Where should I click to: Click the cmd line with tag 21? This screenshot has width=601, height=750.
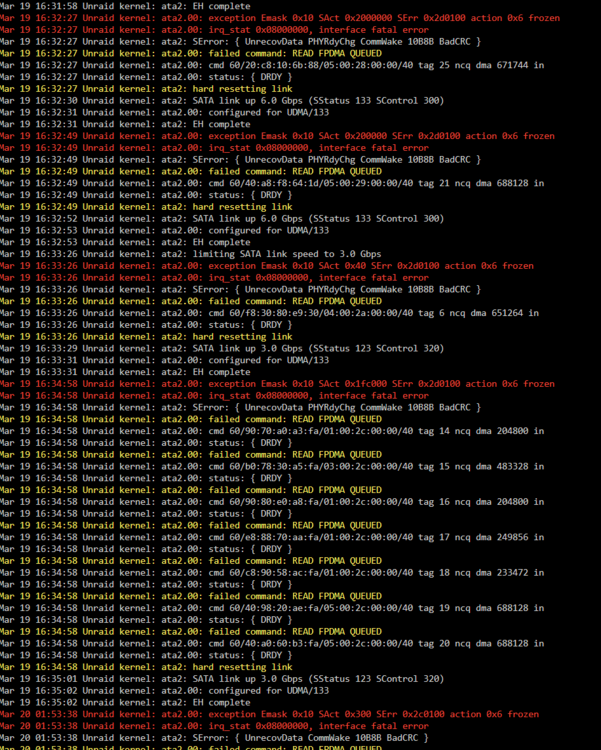pyautogui.click(x=272, y=183)
